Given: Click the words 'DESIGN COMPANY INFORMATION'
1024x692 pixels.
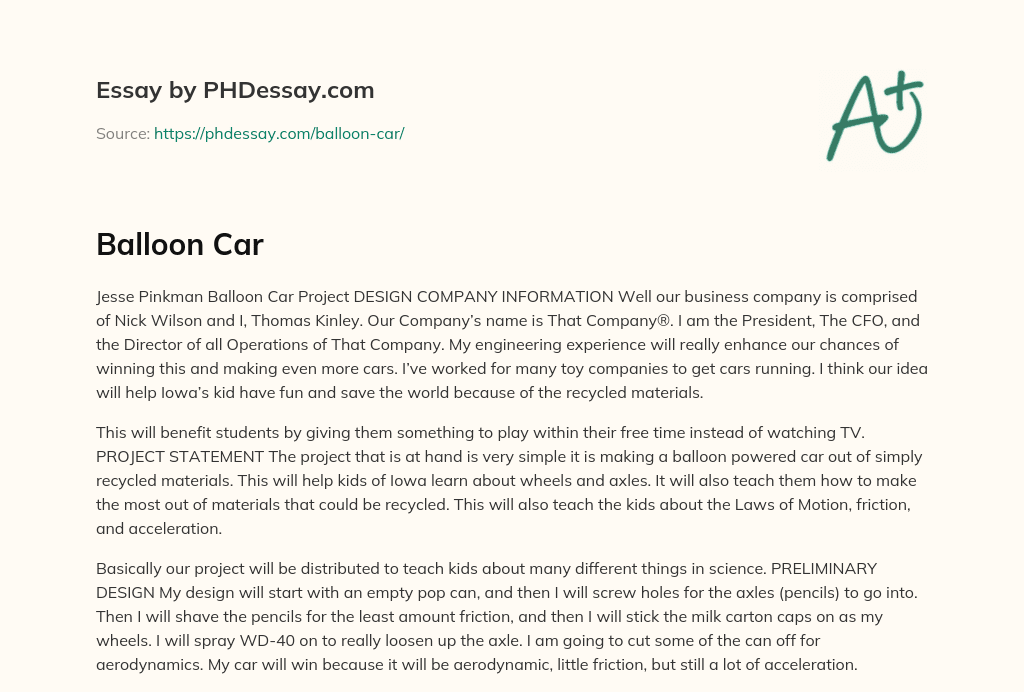Looking at the screenshot, I should (483, 296).
